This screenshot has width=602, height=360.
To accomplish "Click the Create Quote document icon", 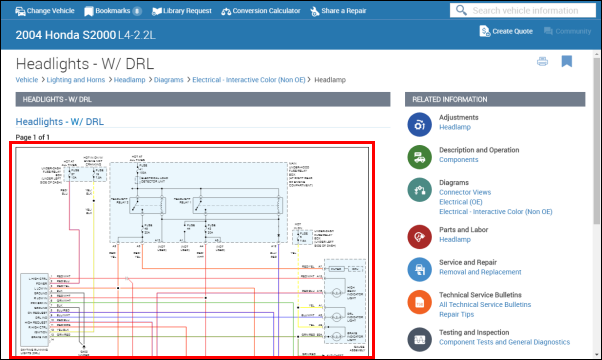I will click(x=485, y=31).
